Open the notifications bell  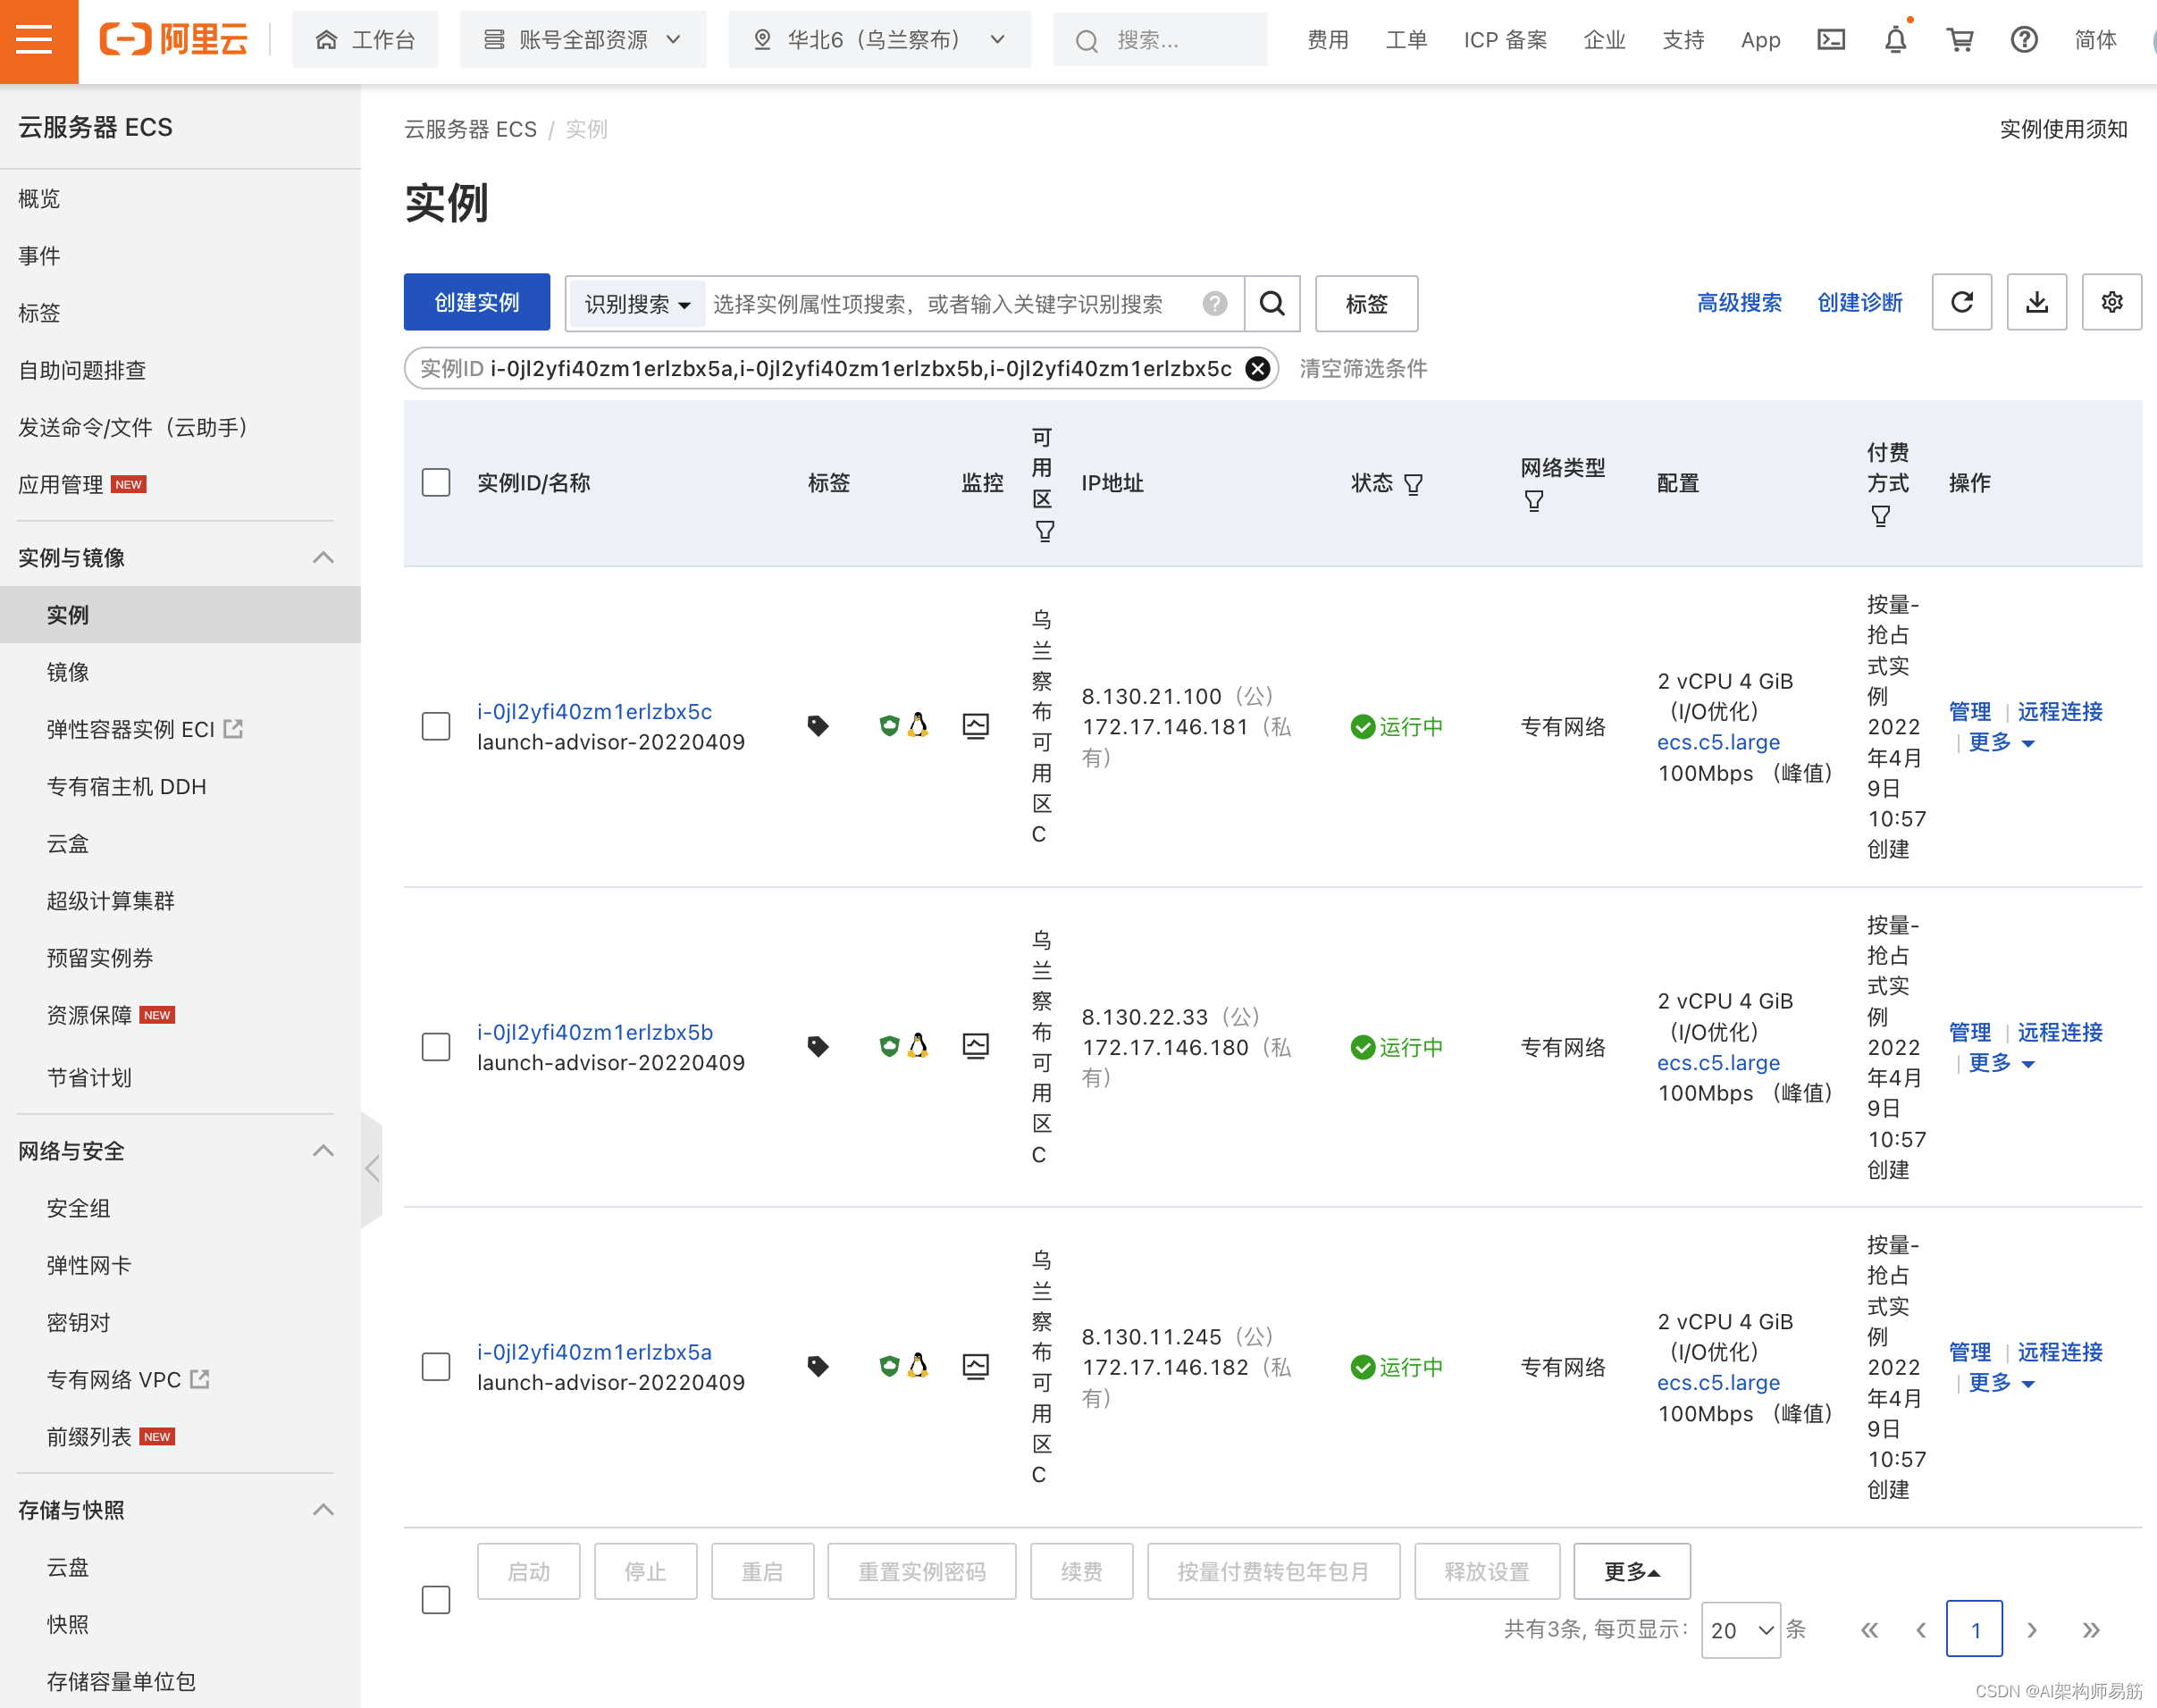(1895, 40)
